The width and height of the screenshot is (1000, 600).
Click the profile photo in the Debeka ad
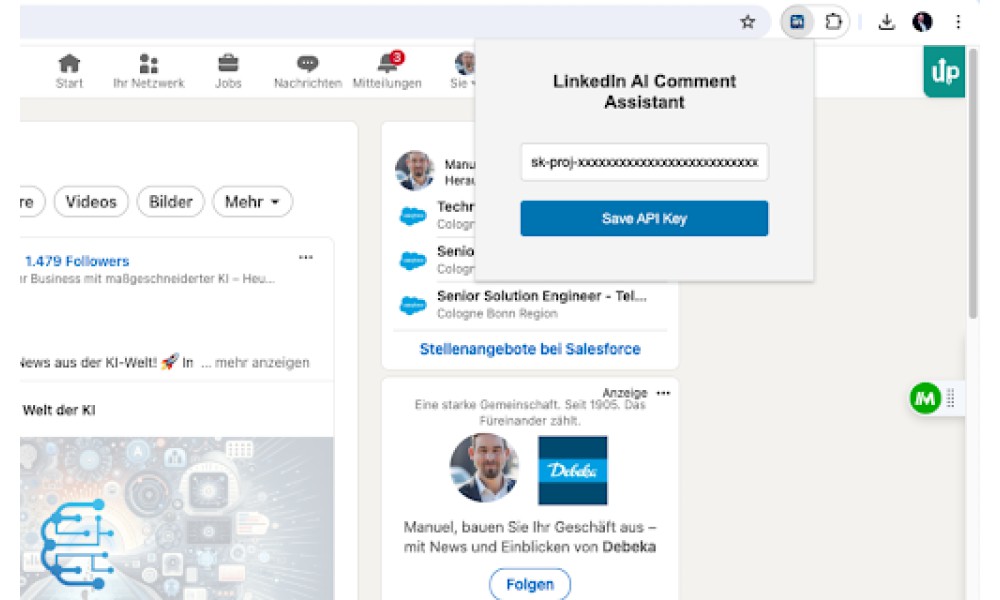pyautogui.click(x=484, y=468)
